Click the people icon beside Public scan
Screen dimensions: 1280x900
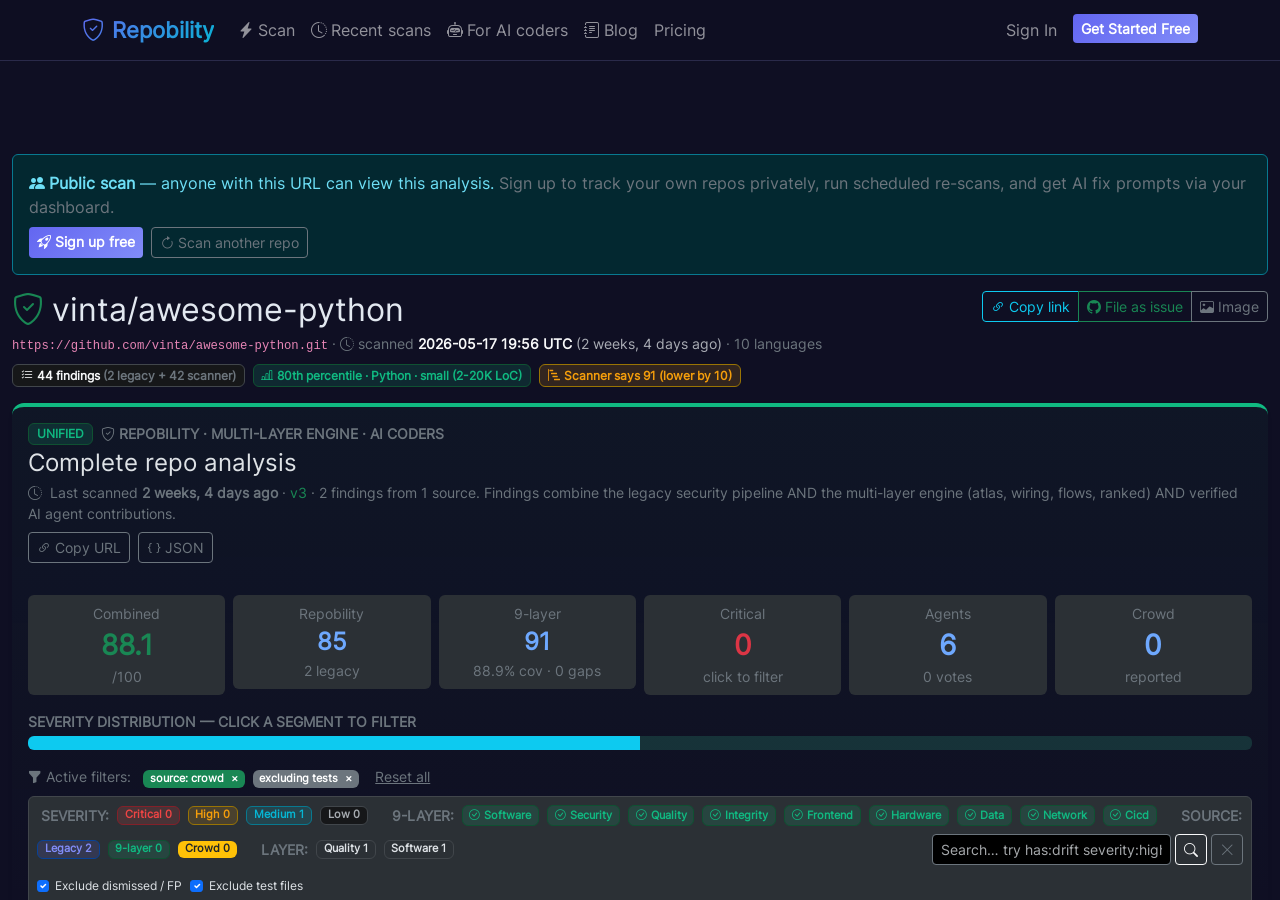37,183
